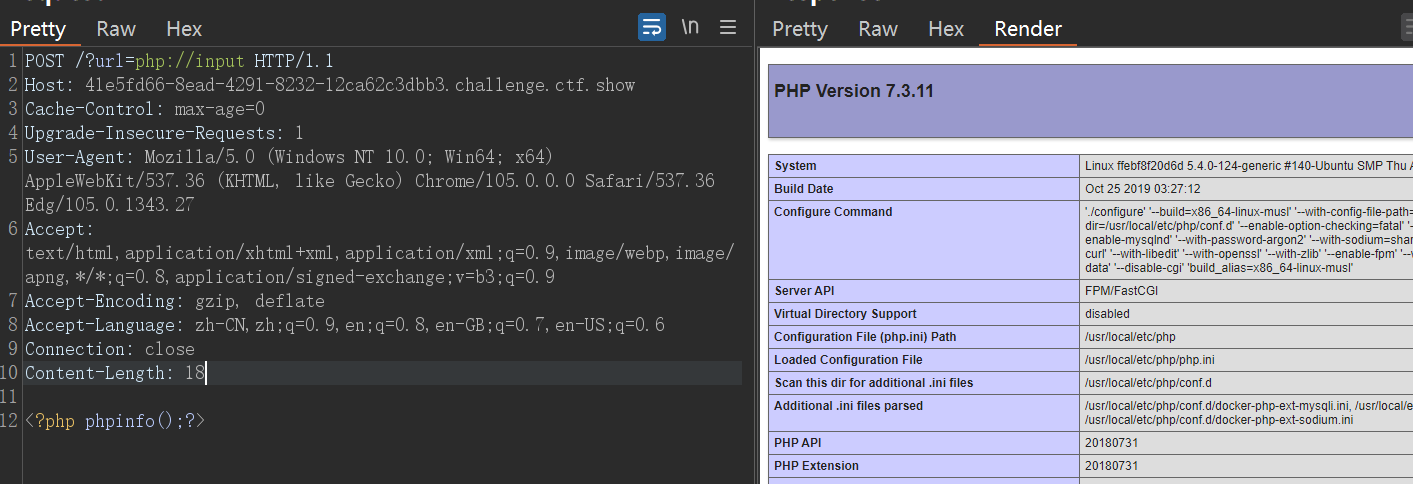The width and height of the screenshot is (1413, 484).
Task: Click the conf.d scan directory value
Action: point(1146,383)
